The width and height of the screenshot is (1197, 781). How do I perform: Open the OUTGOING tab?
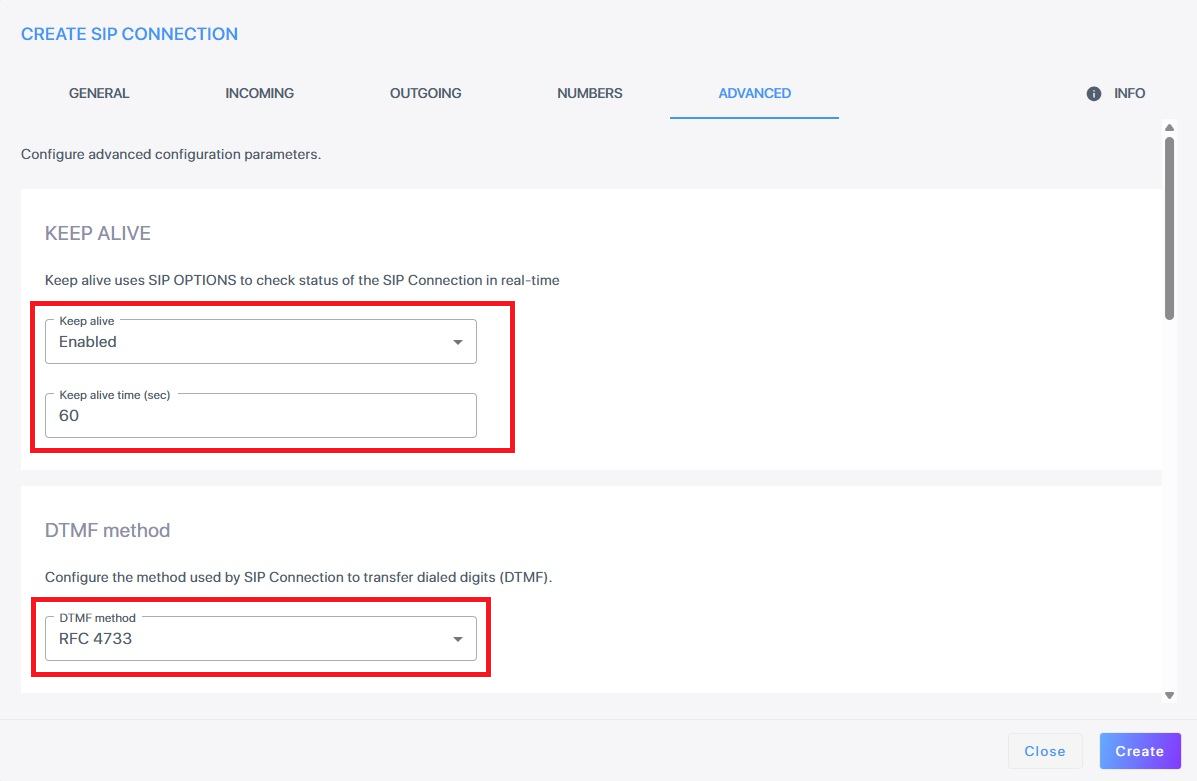click(425, 93)
